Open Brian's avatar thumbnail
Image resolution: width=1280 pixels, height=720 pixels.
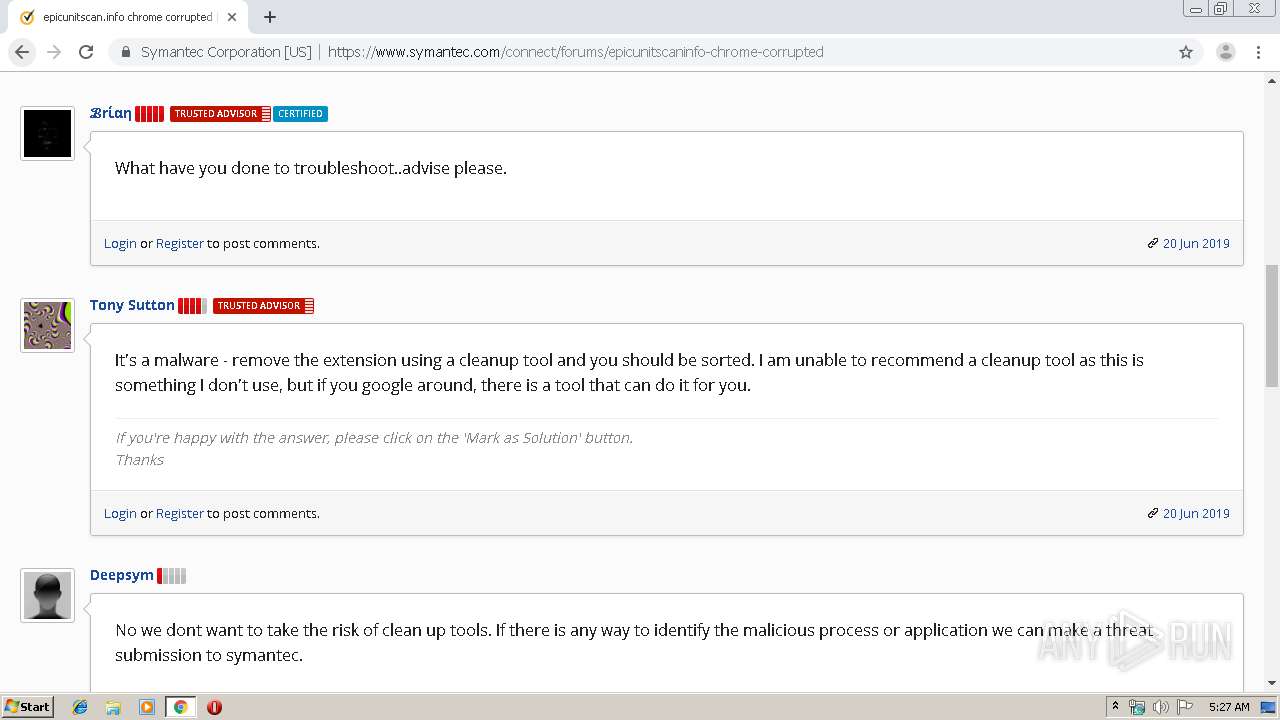[47, 133]
